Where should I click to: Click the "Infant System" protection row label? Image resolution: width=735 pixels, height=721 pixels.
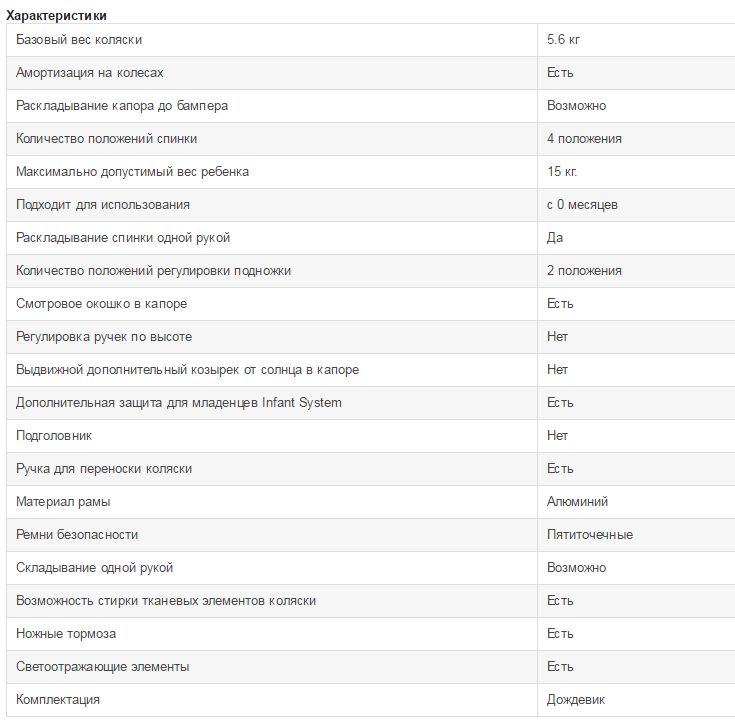178,403
